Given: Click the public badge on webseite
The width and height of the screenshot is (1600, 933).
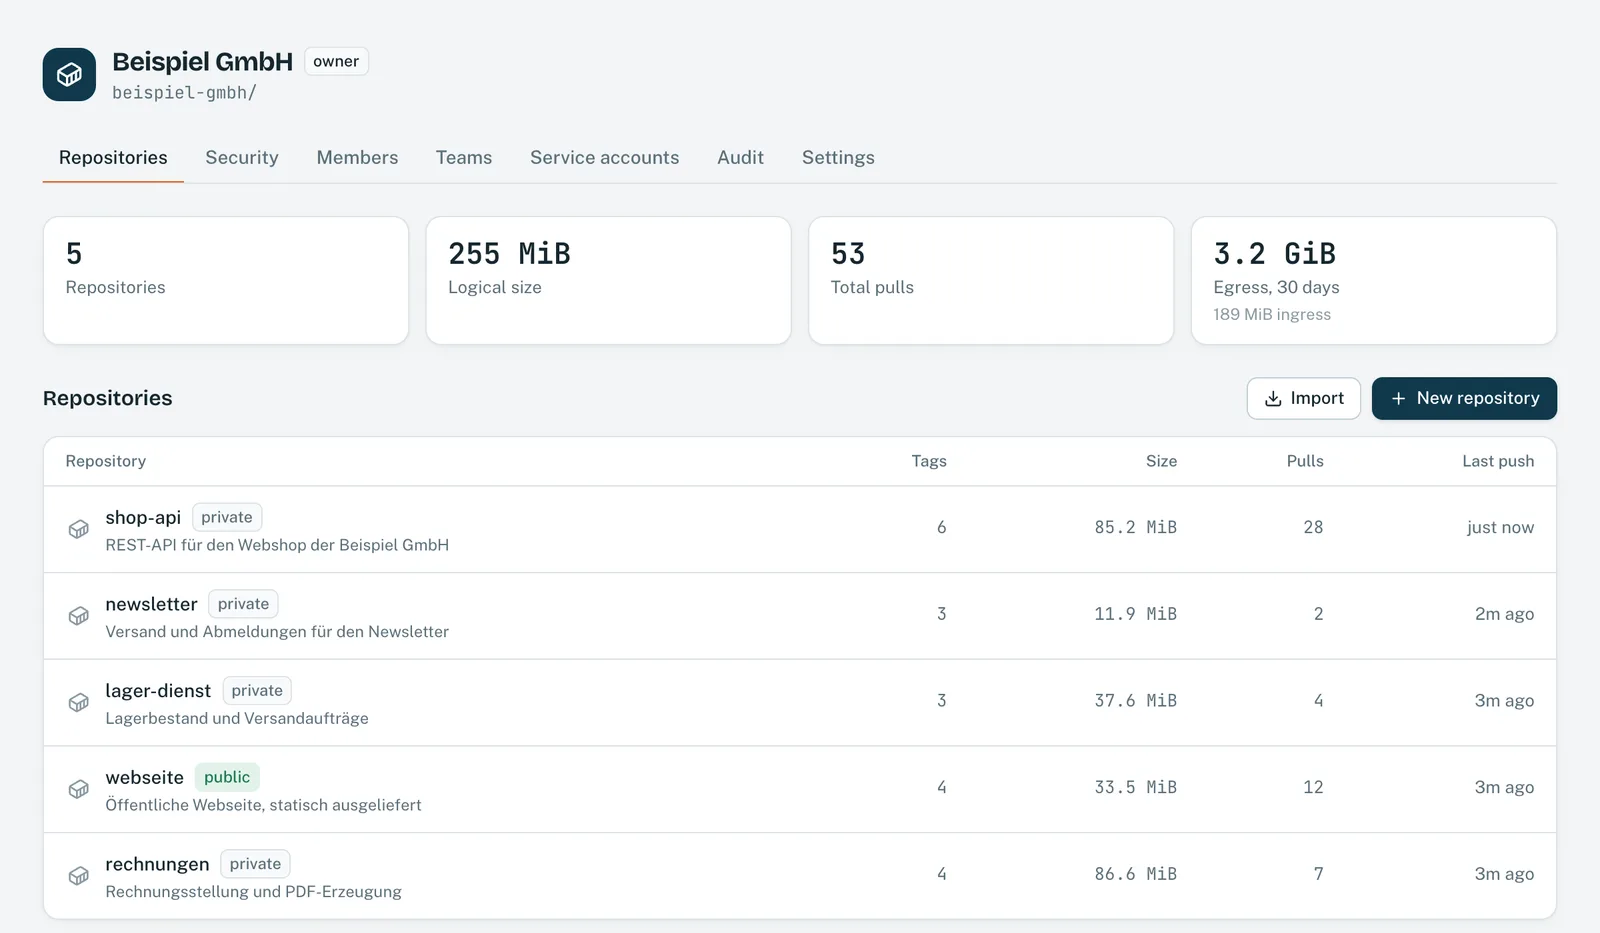Looking at the screenshot, I should point(227,777).
